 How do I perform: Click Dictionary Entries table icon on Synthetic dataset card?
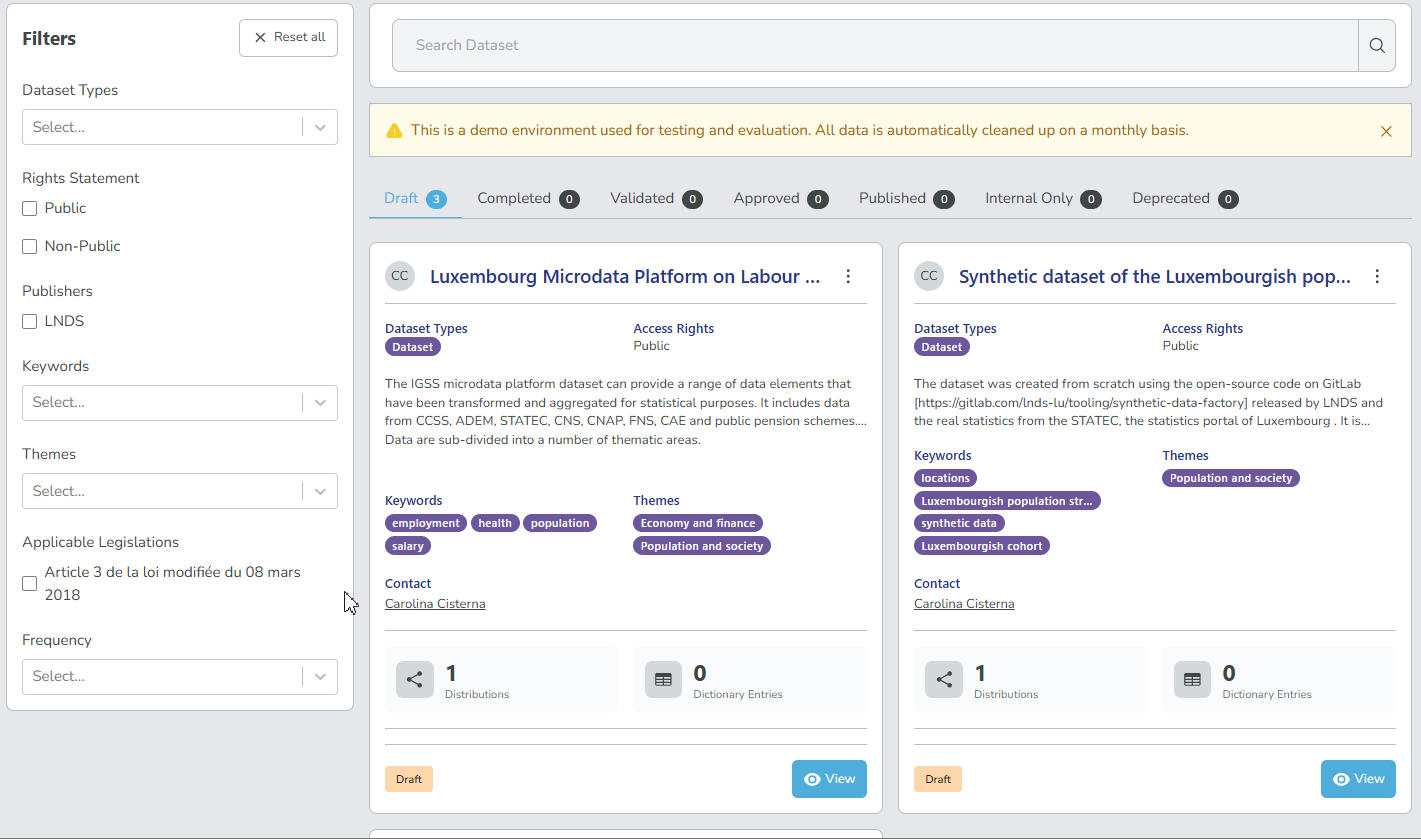(x=1192, y=679)
